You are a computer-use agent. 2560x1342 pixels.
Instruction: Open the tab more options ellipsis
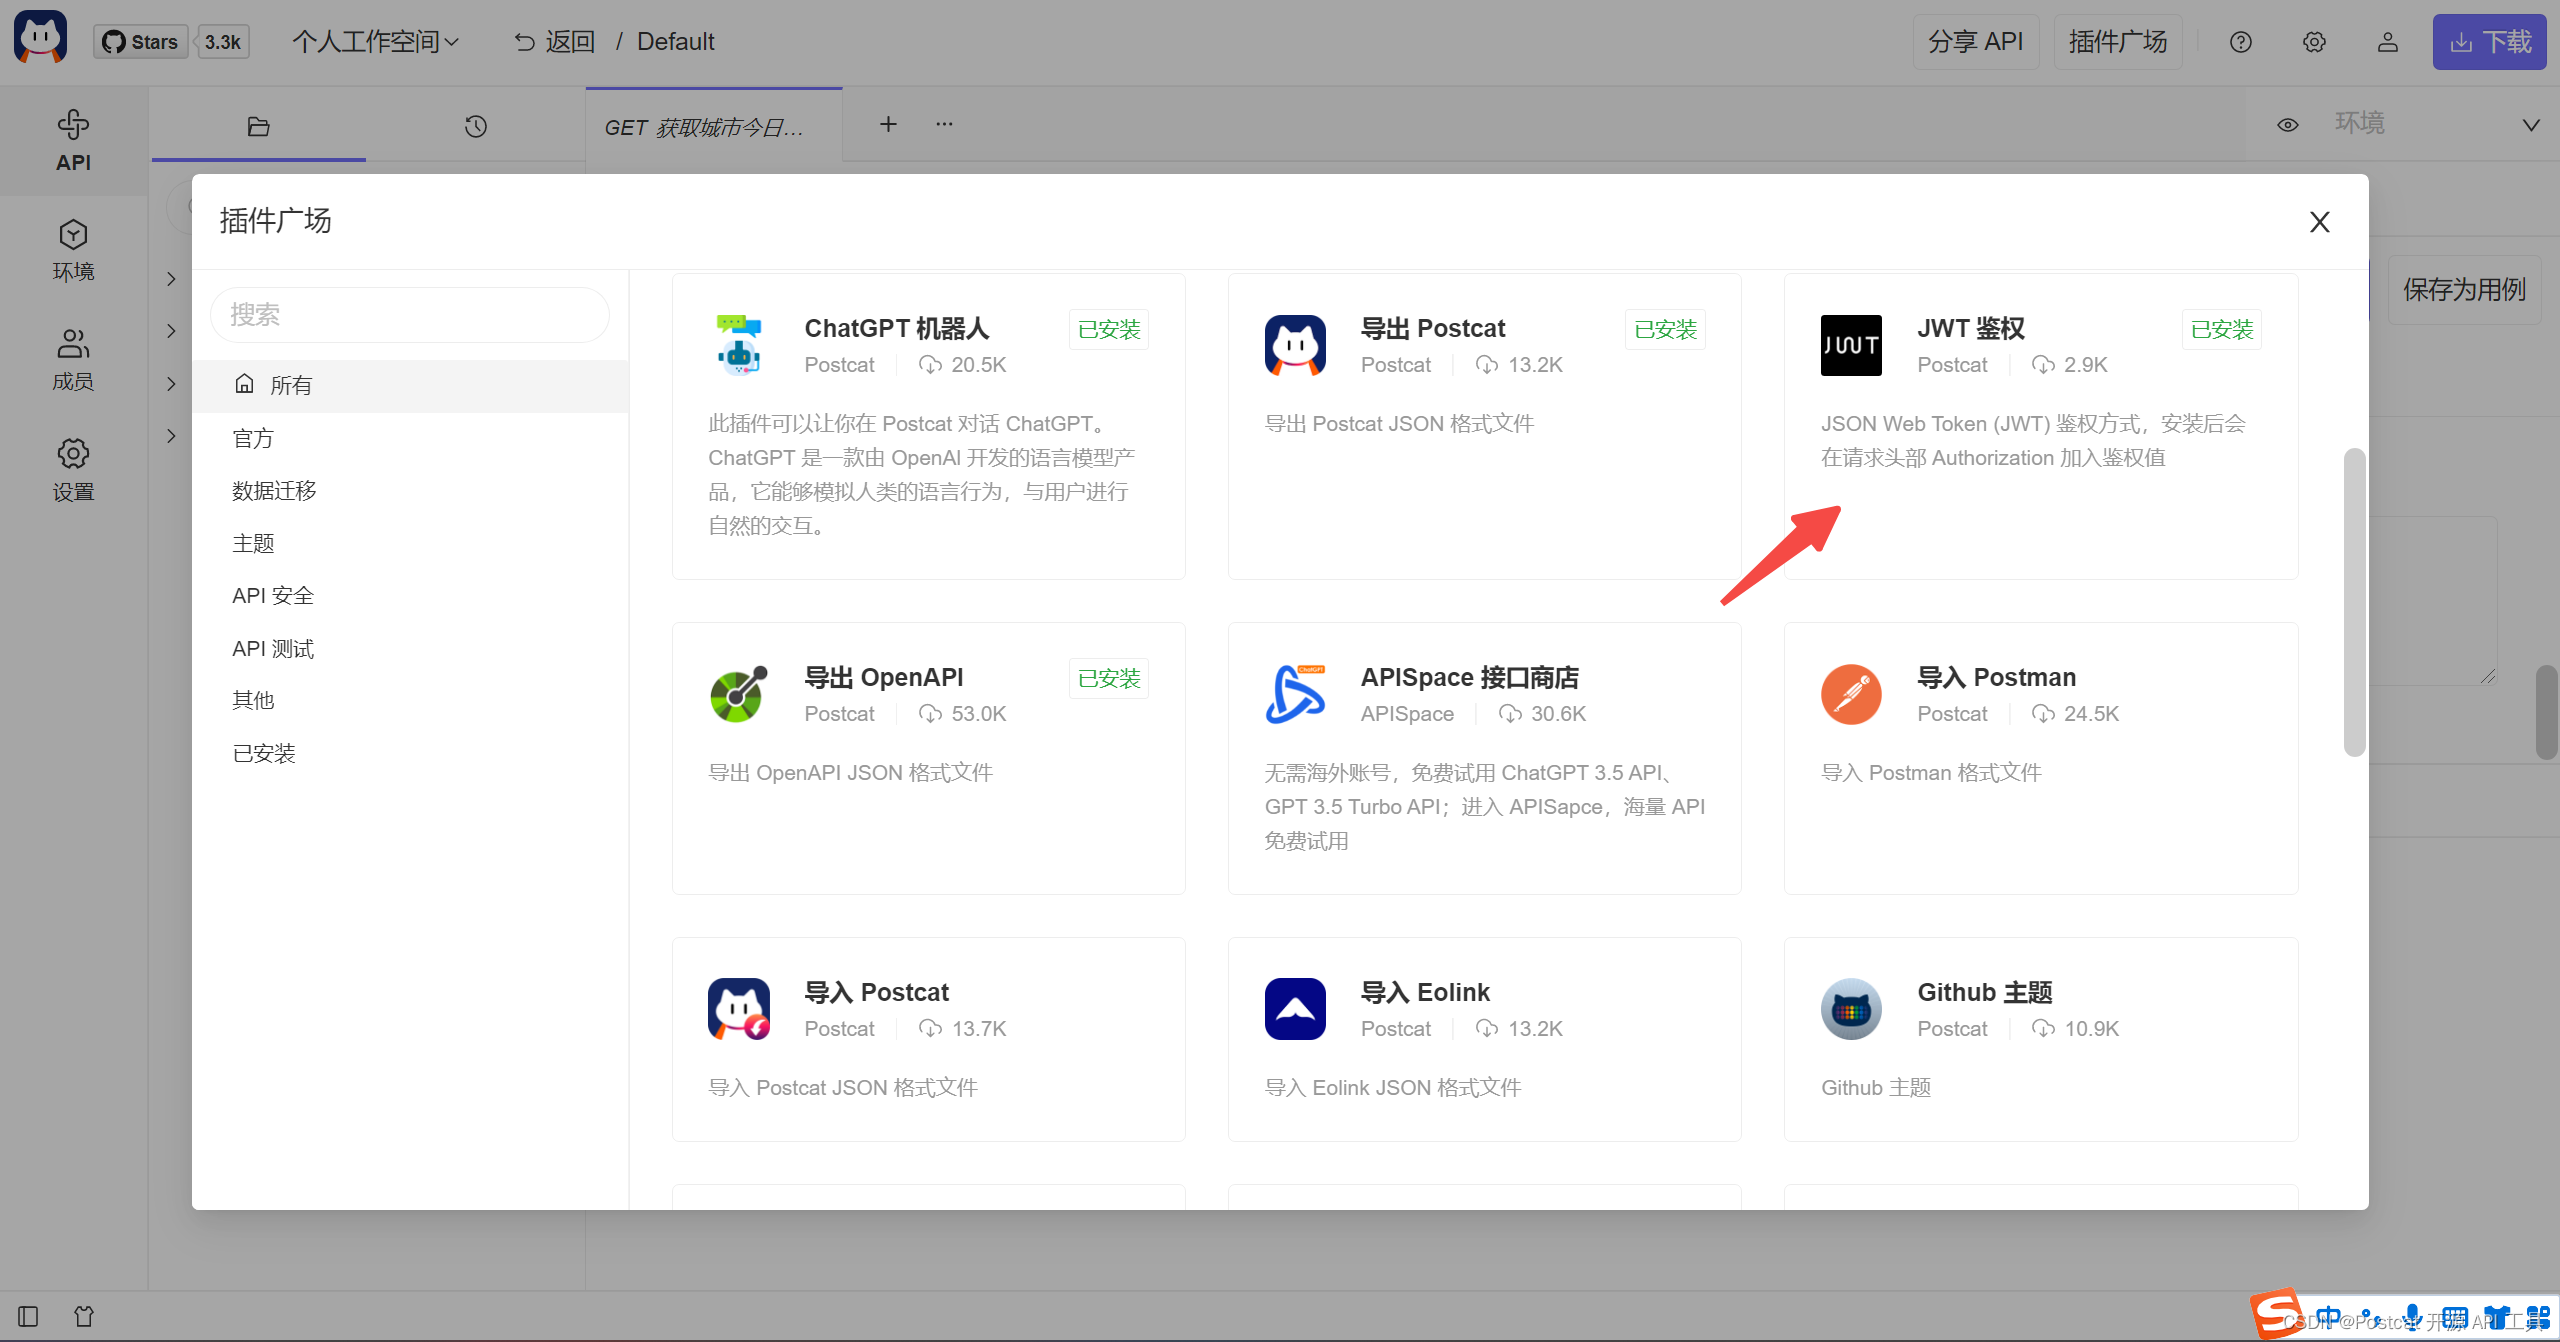(x=944, y=124)
